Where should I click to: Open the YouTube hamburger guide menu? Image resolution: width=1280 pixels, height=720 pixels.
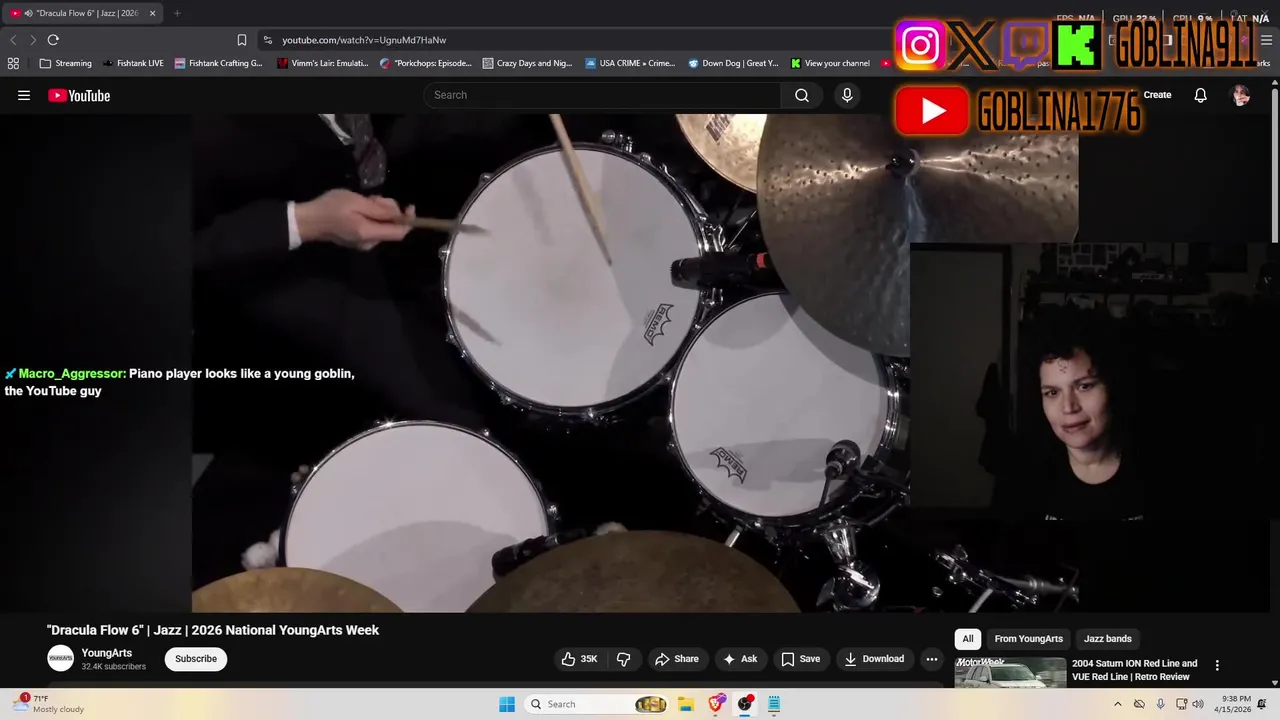coord(24,95)
